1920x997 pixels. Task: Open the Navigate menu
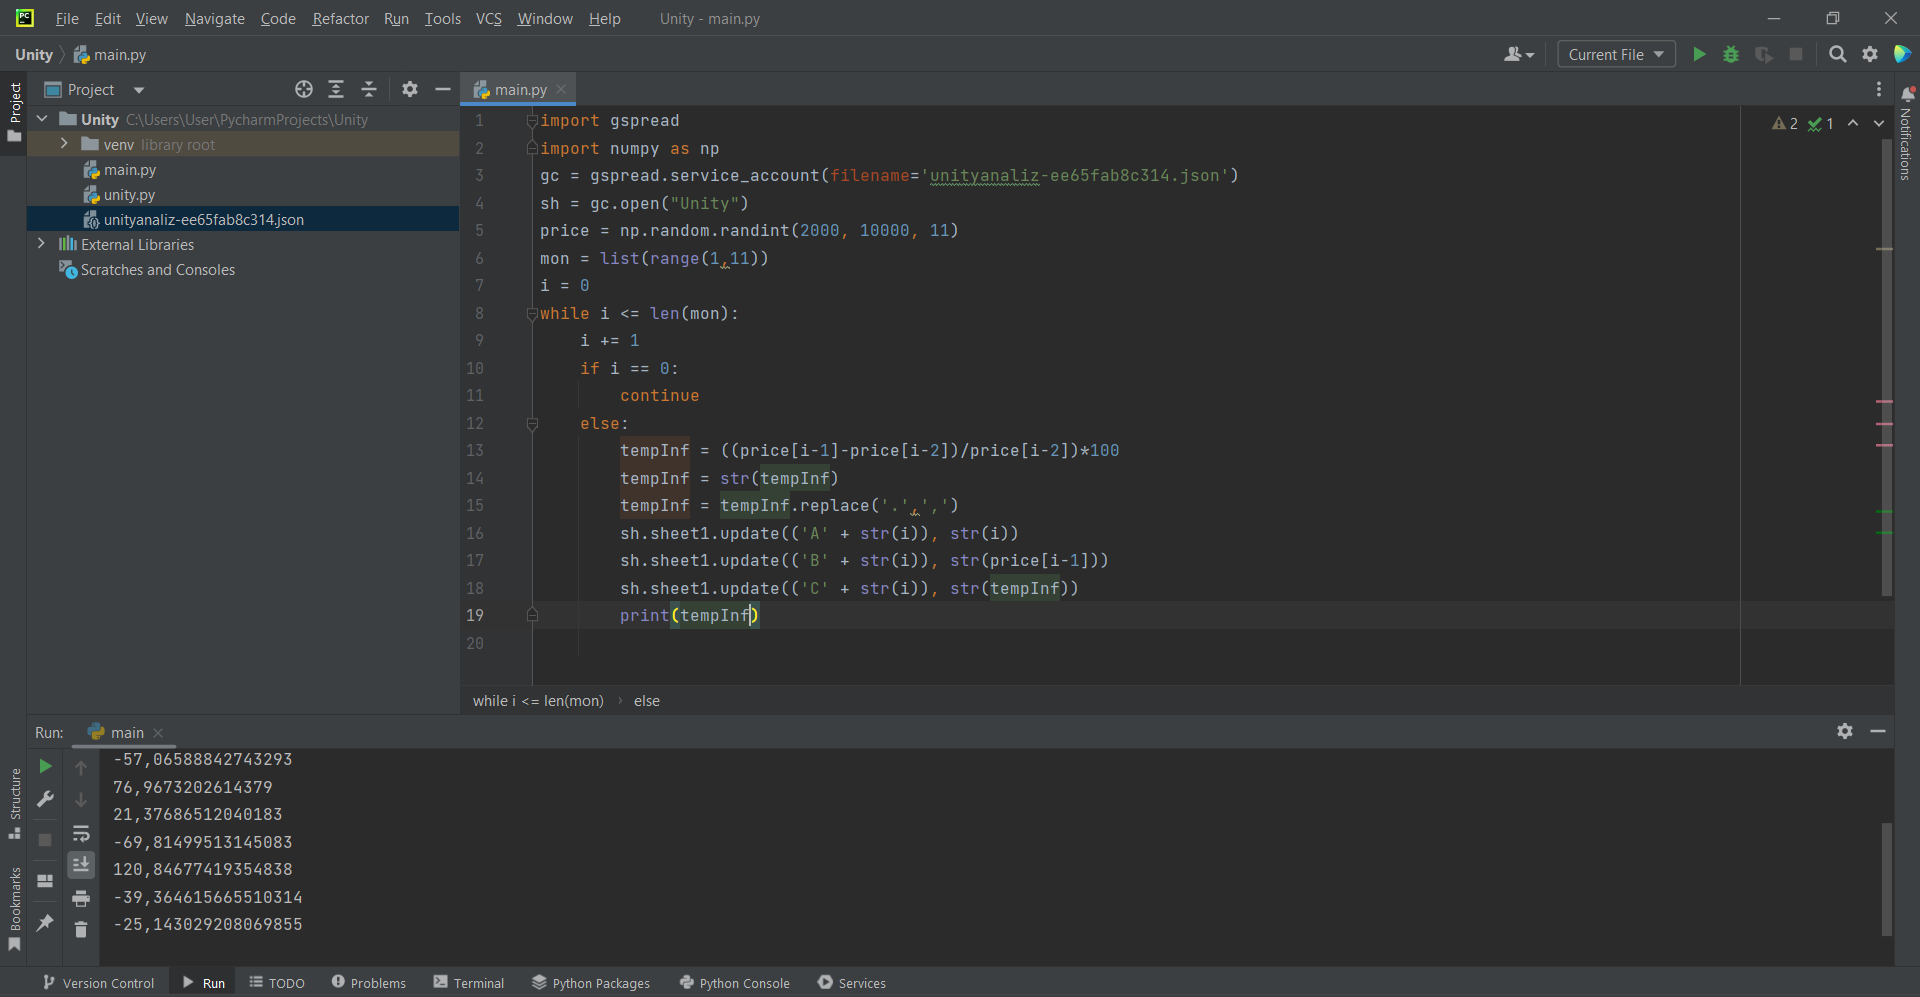tap(214, 18)
